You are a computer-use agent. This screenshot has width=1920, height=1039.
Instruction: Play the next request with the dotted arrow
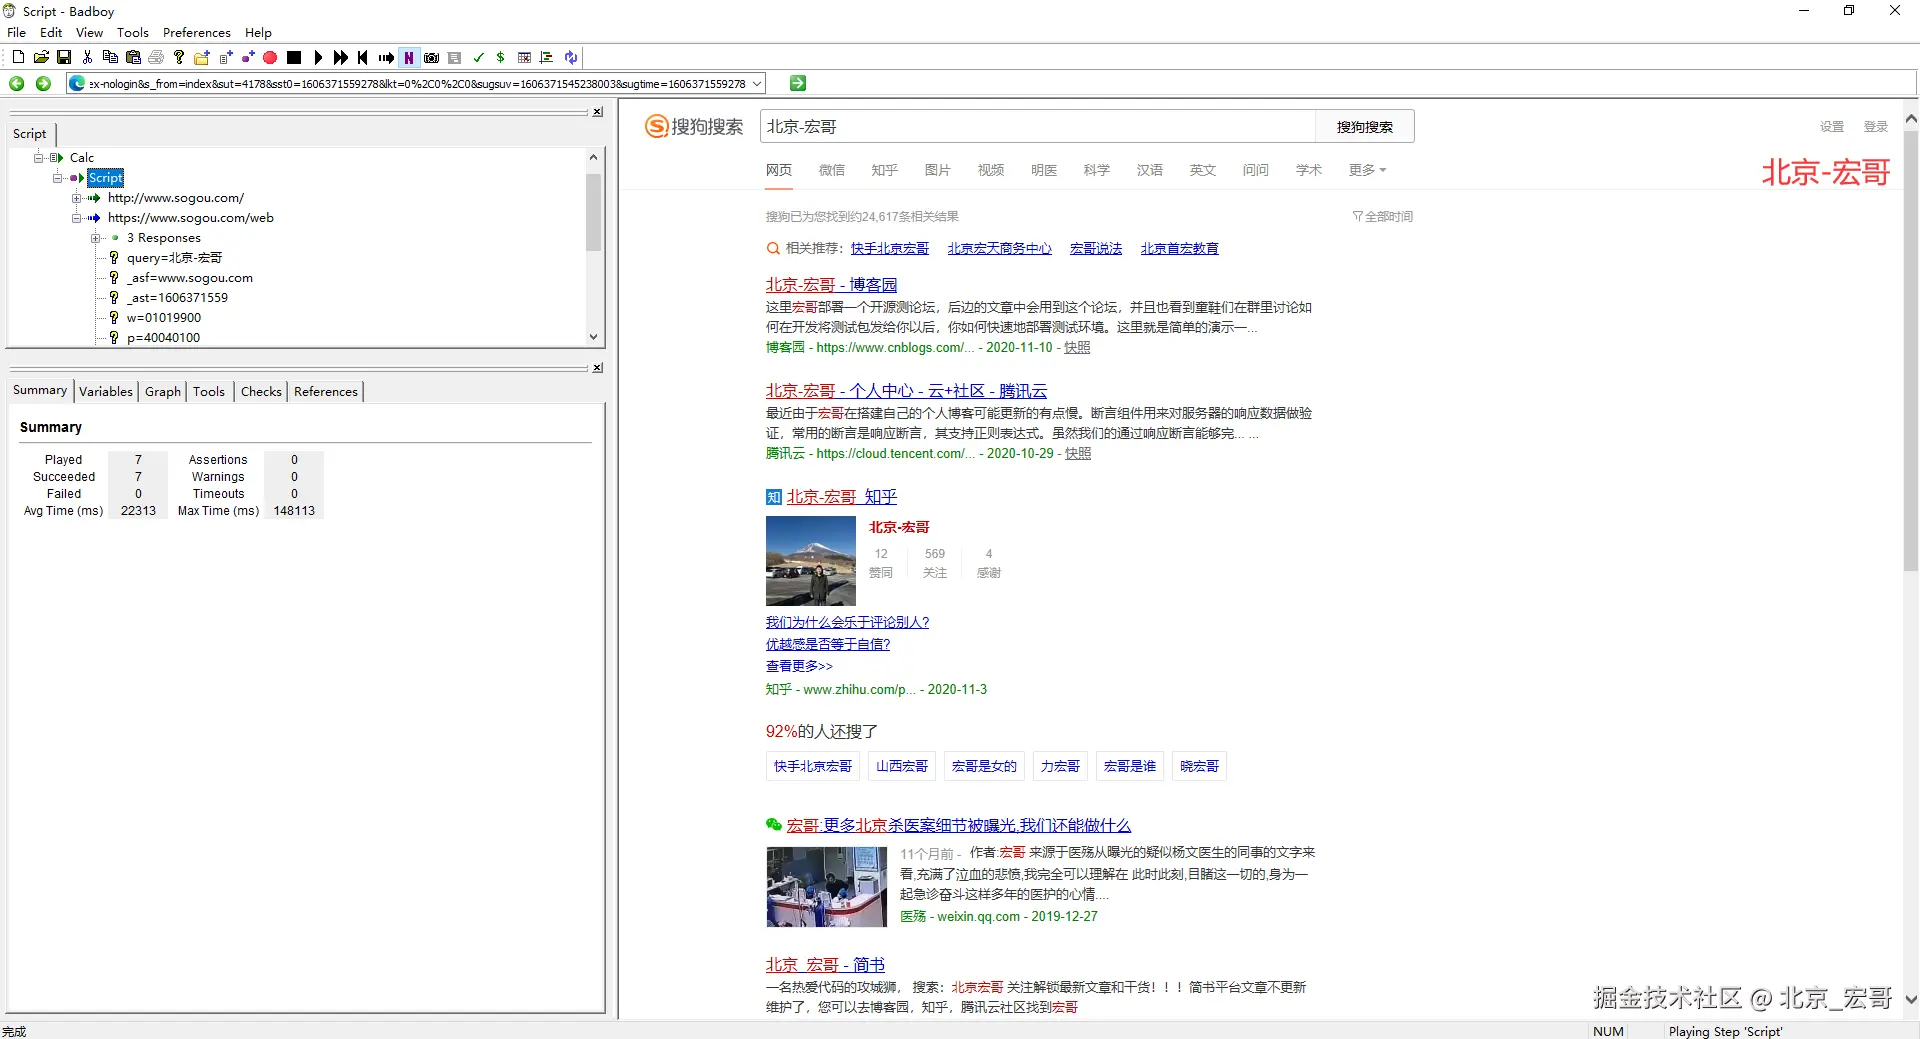point(386,58)
